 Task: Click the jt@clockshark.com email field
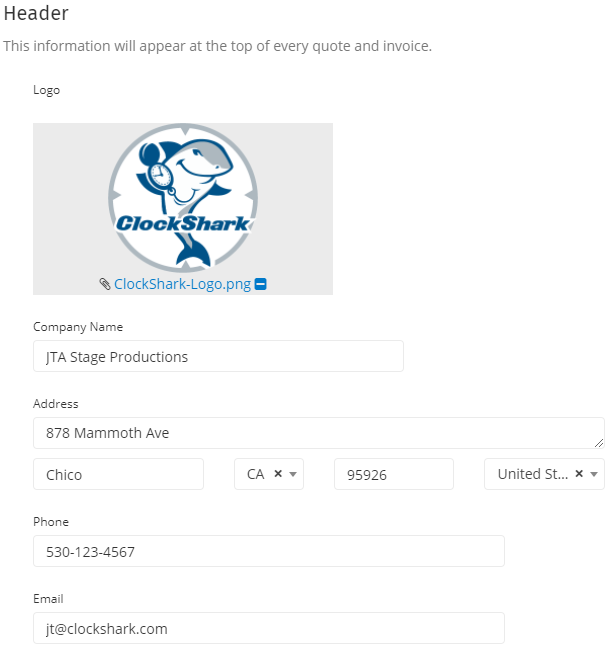(x=269, y=628)
